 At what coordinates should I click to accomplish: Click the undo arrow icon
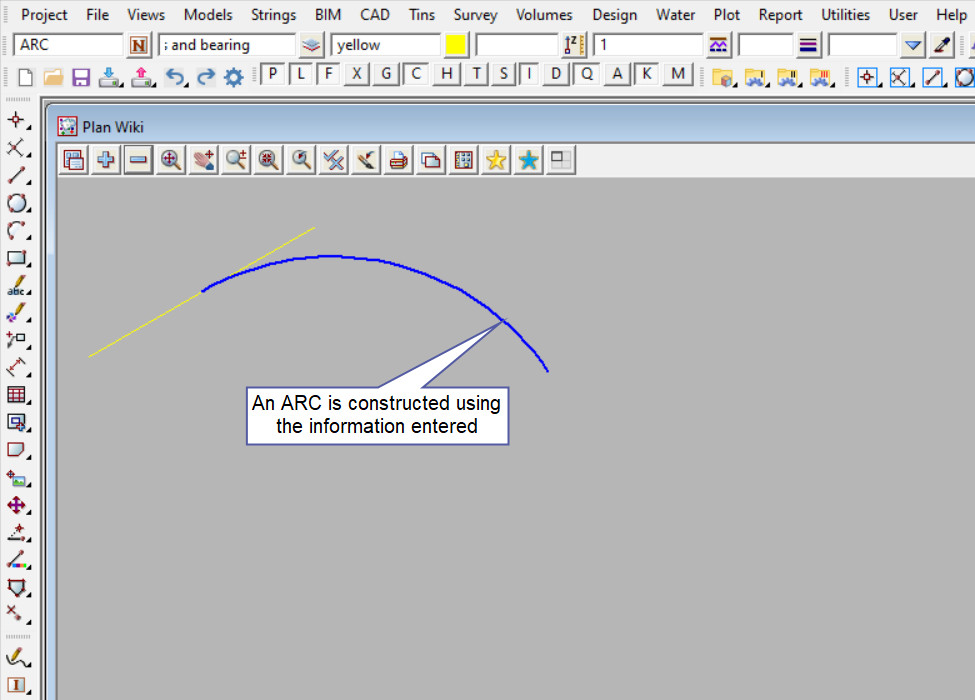tap(175, 77)
